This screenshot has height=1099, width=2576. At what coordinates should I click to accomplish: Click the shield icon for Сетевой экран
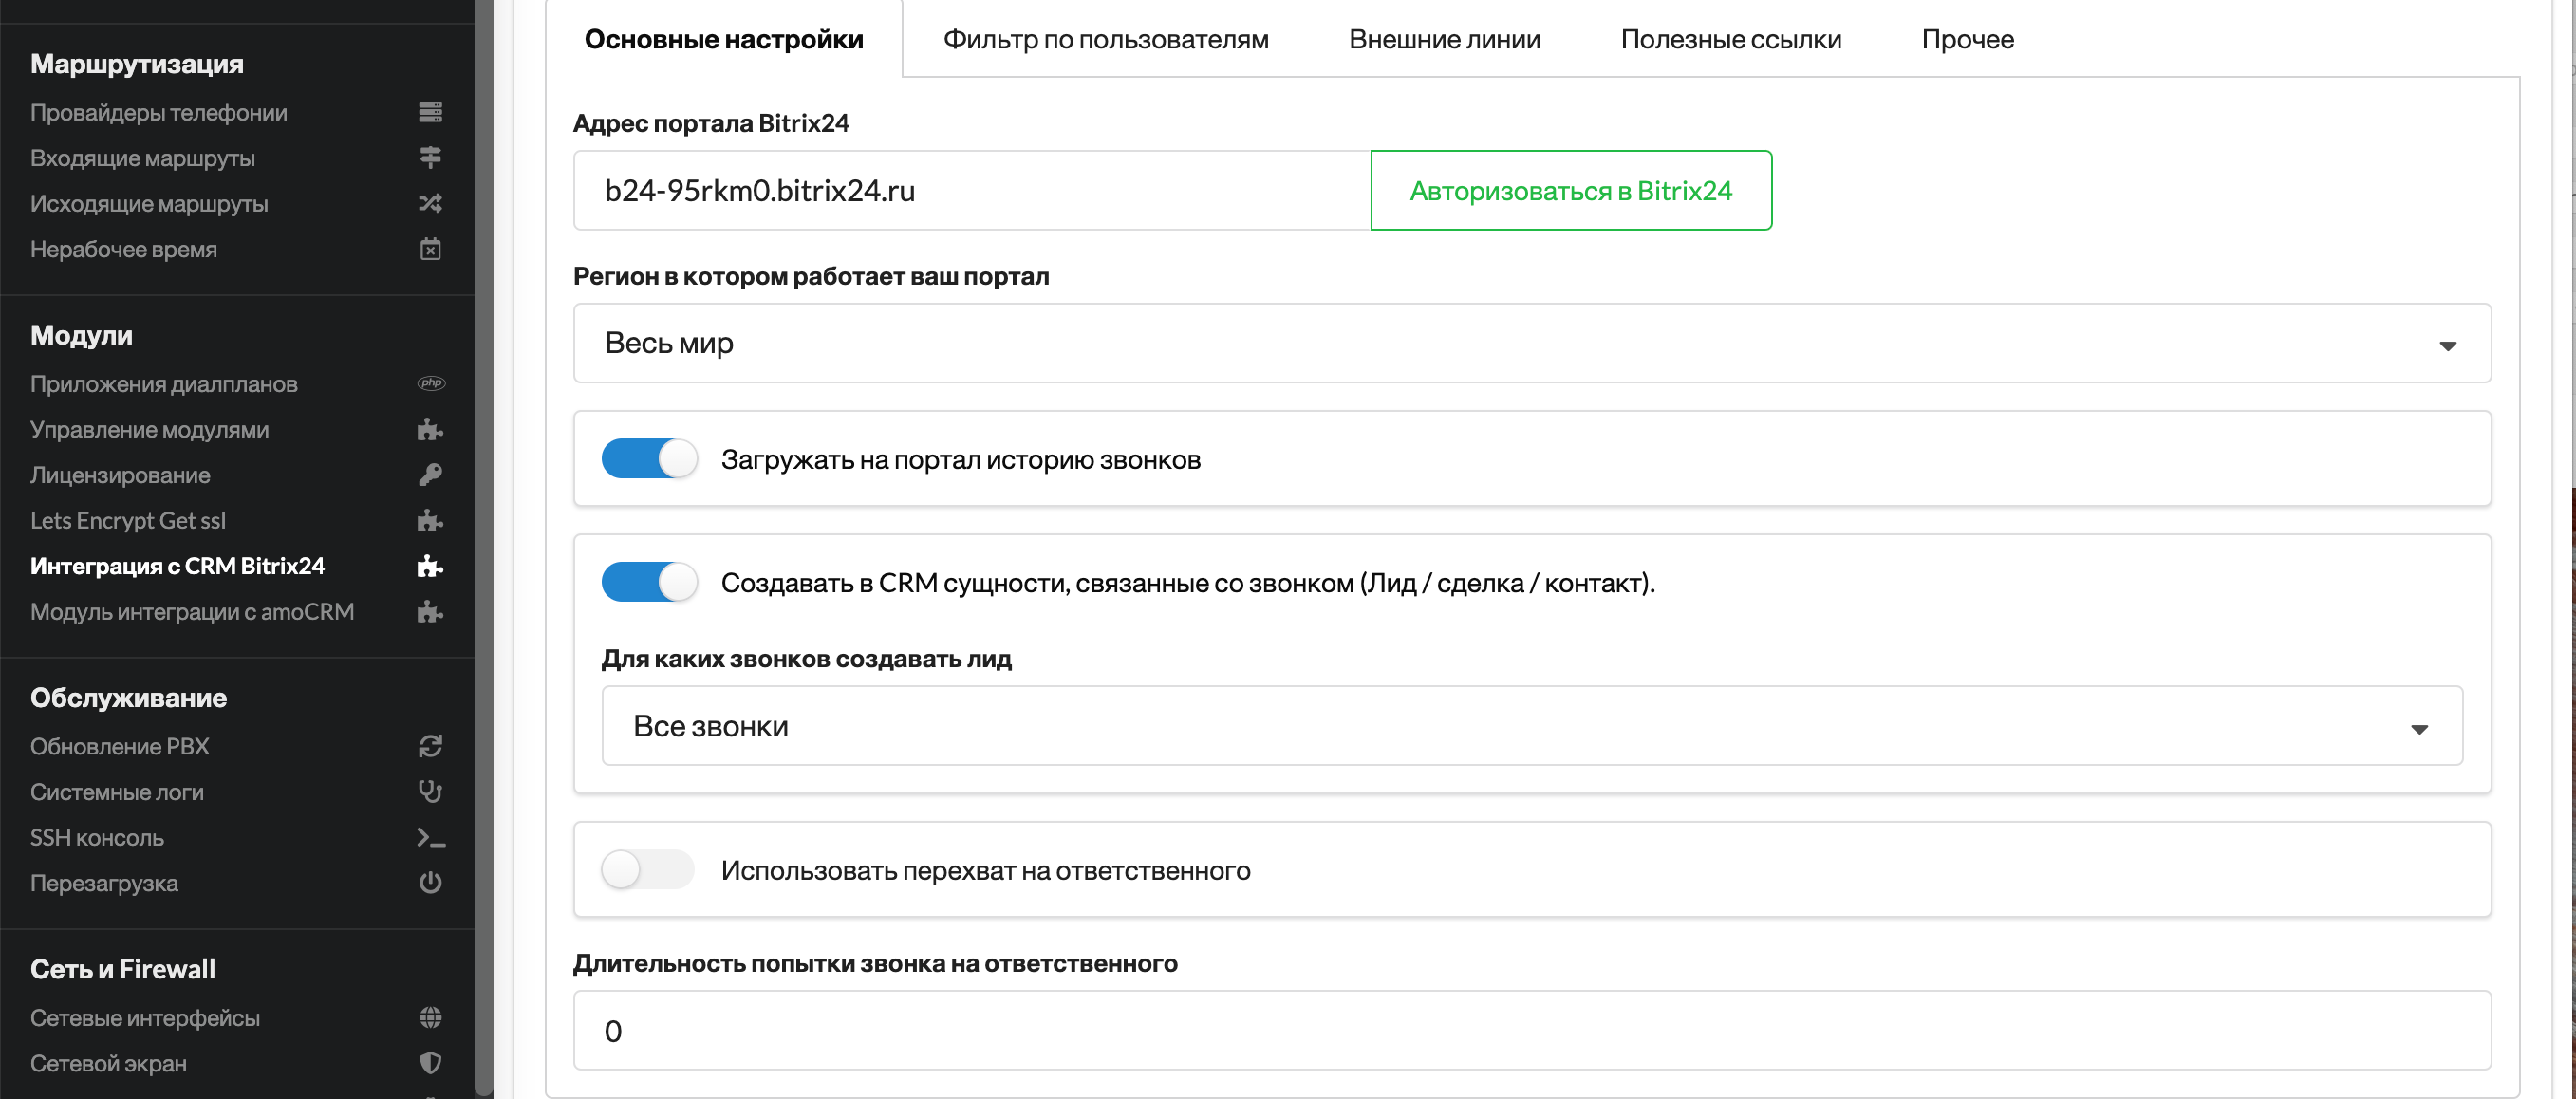coord(430,1063)
